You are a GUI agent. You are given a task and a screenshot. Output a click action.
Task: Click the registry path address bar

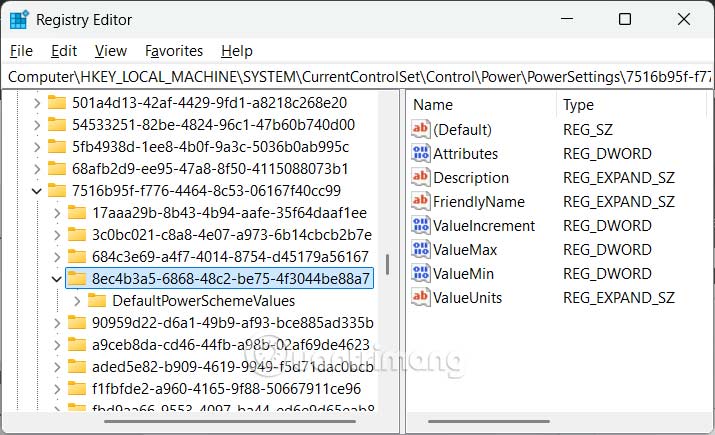358,77
